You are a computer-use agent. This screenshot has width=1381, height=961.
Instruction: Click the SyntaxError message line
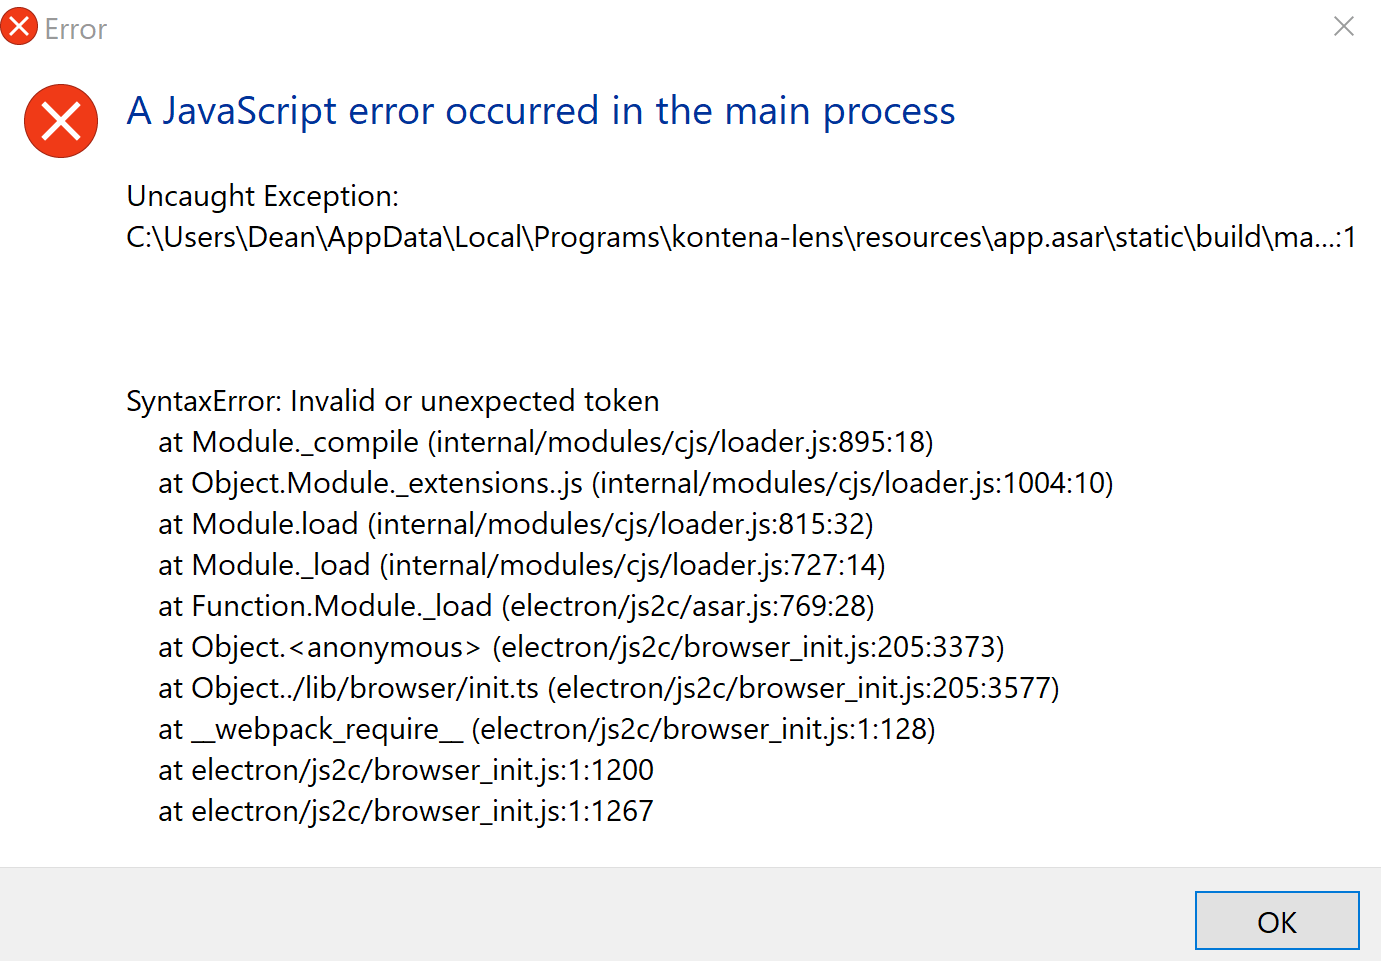pos(392,400)
